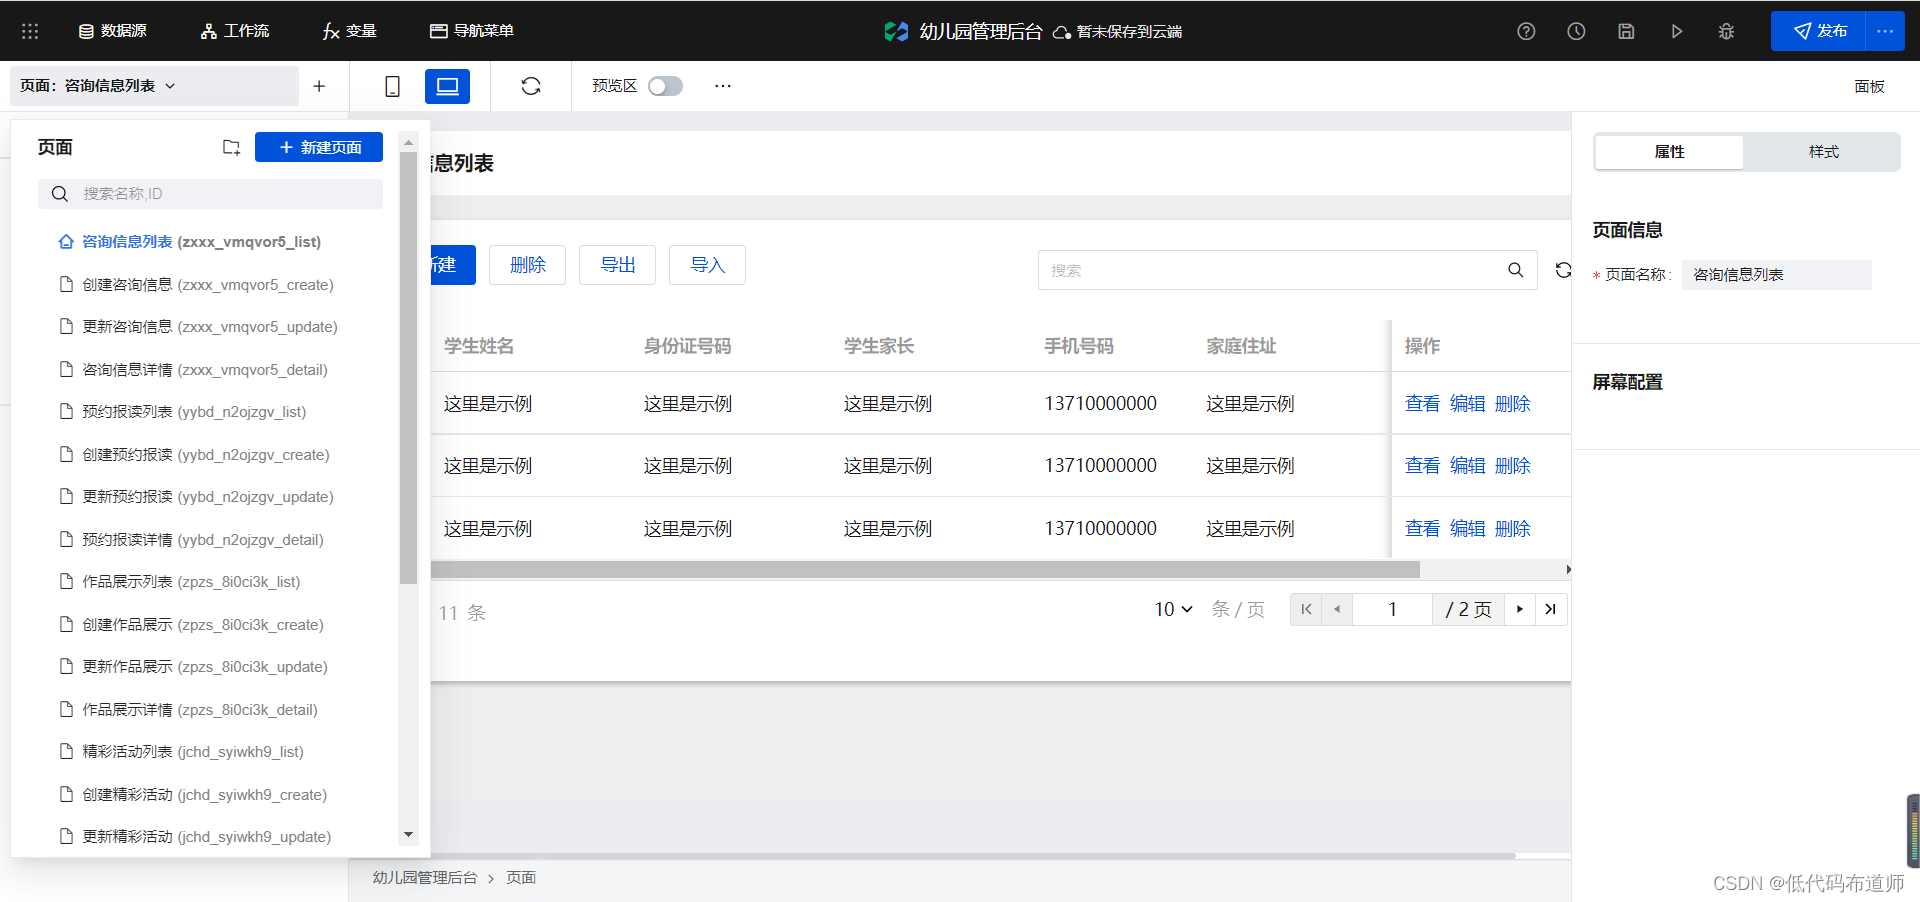
Task: Go to first page pagination icon
Action: click(1306, 609)
